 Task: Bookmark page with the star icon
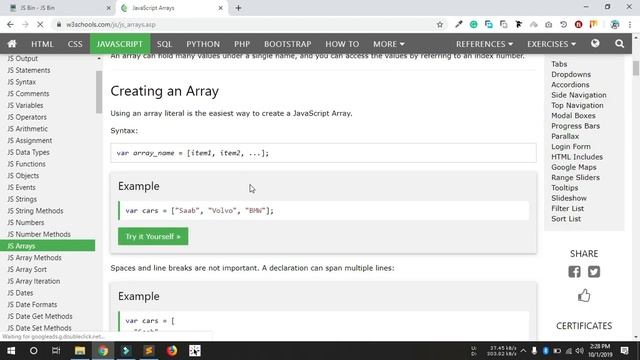(x=440, y=24)
